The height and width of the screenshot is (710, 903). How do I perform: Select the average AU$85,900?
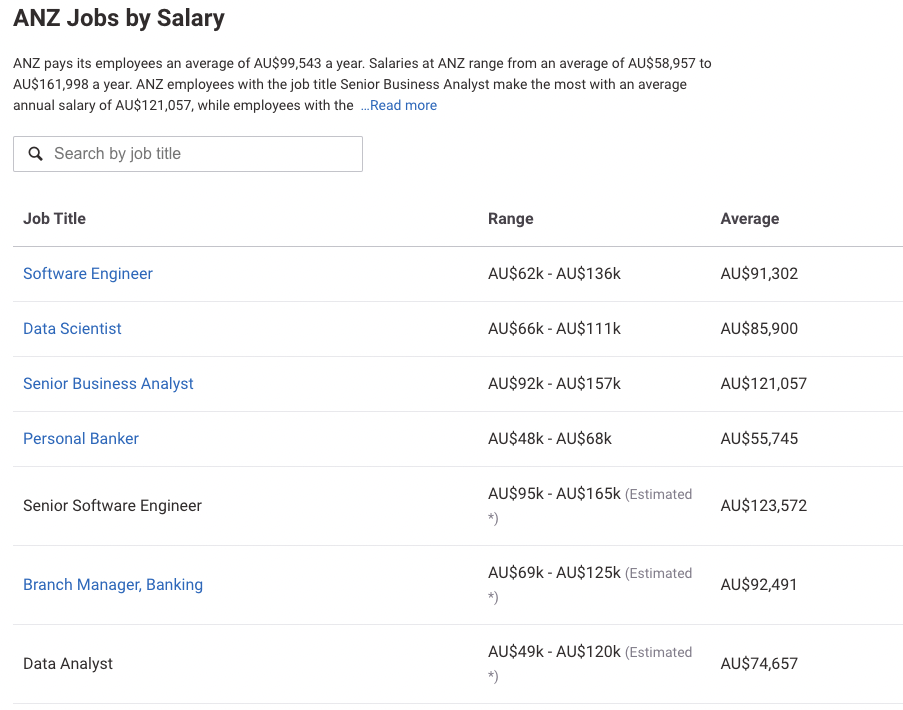(x=760, y=329)
